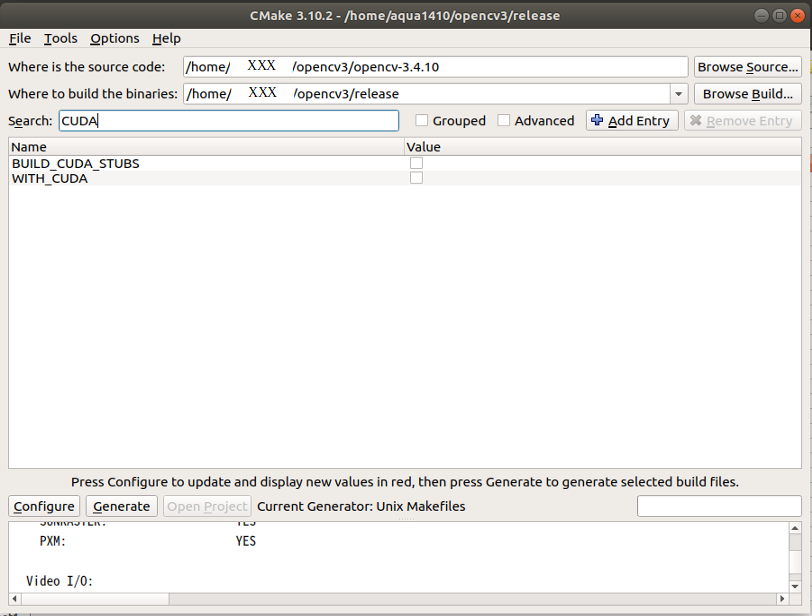Click the Browse Build button
This screenshot has width=812, height=616.
(747, 94)
